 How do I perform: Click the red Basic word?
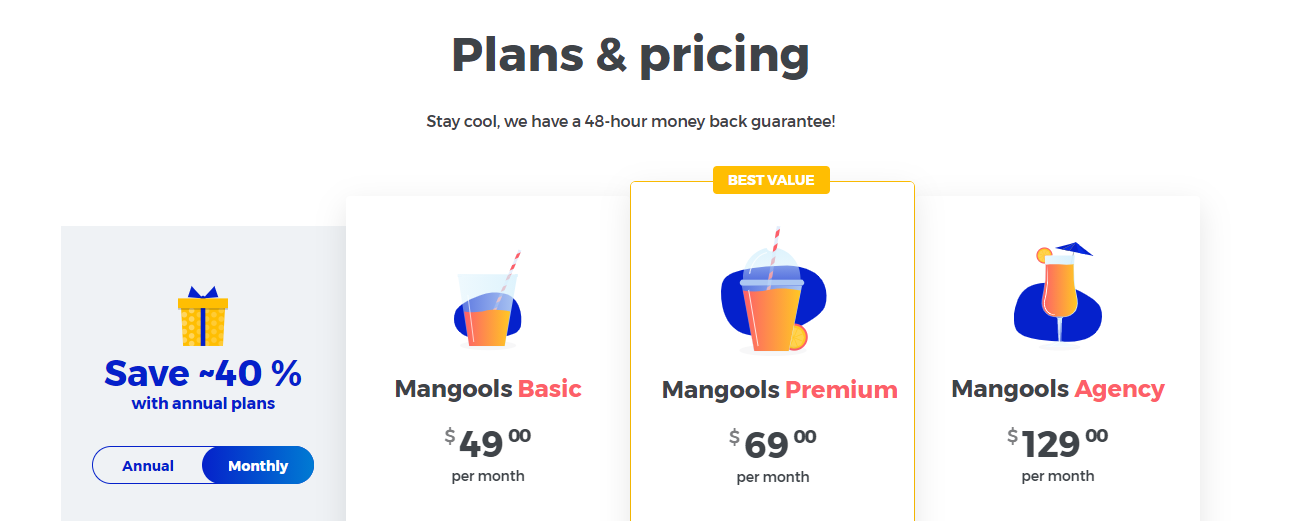pyautogui.click(x=549, y=388)
